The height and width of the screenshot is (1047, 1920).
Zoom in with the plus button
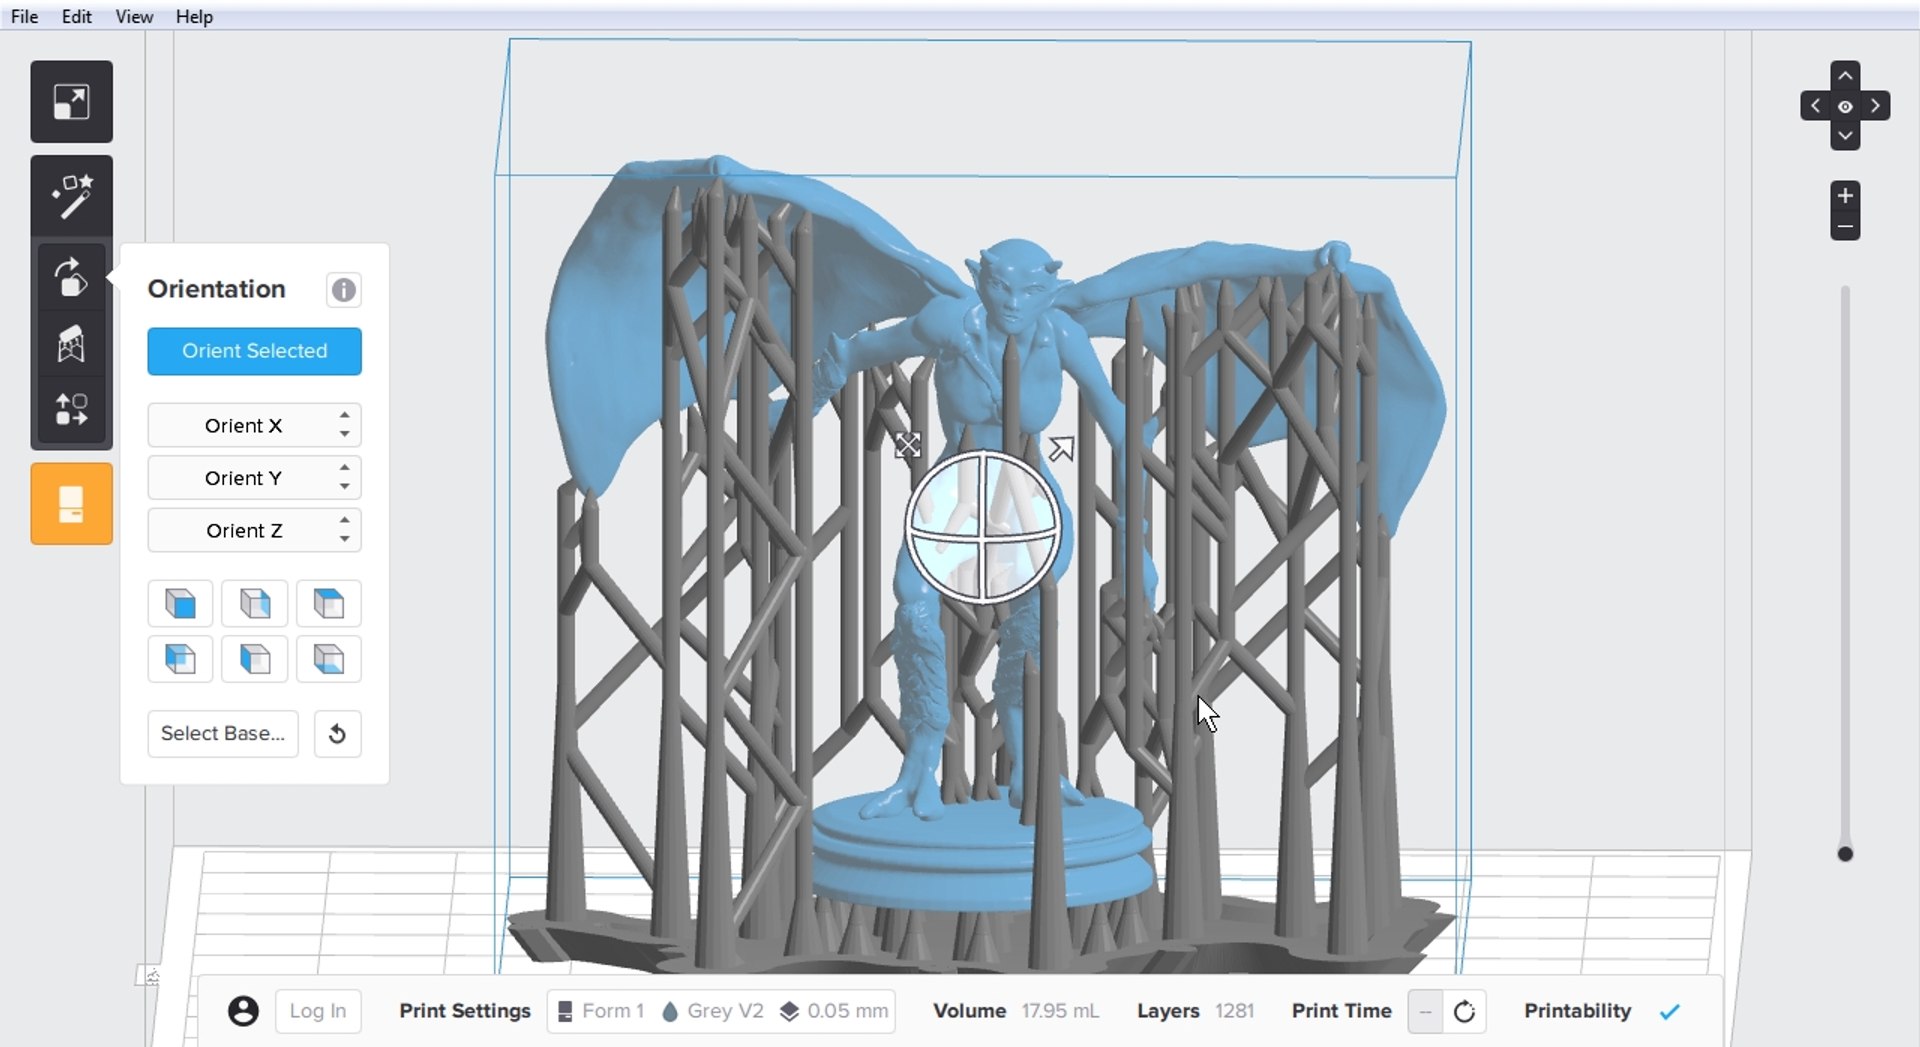(x=1845, y=196)
